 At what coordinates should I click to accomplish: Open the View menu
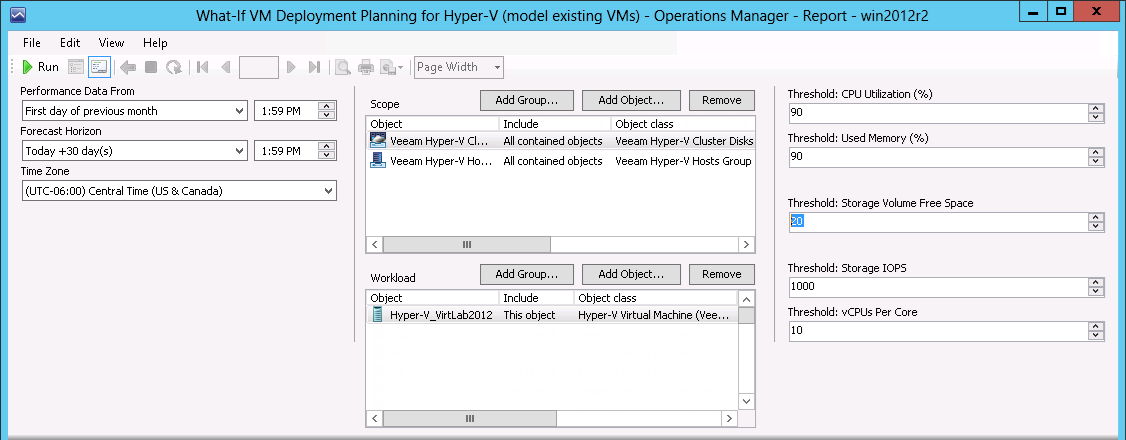pyautogui.click(x=111, y=43)
